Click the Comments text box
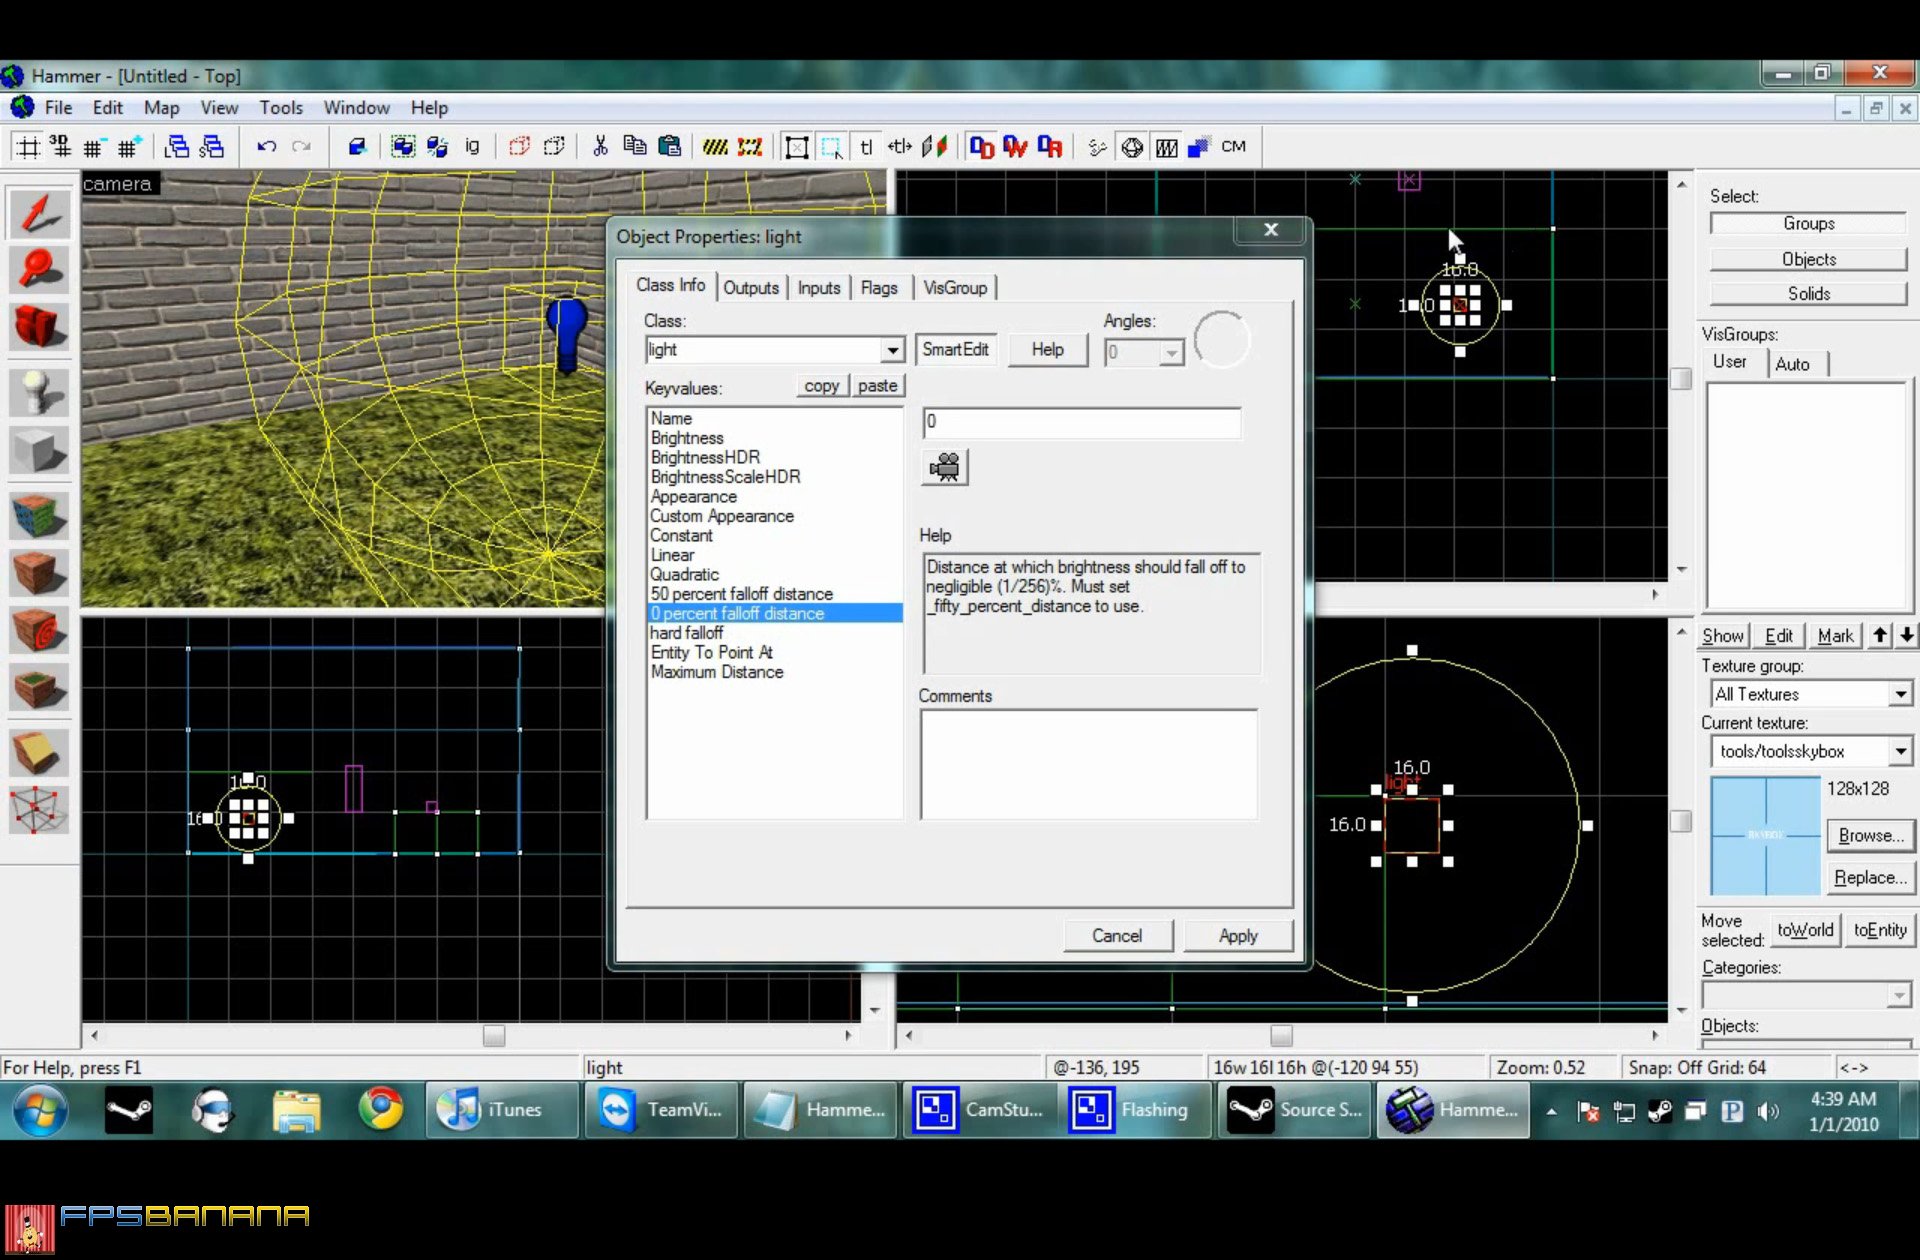Image resolution: width=1920 pixels, height=1260 pixels. click(1088, 764)
